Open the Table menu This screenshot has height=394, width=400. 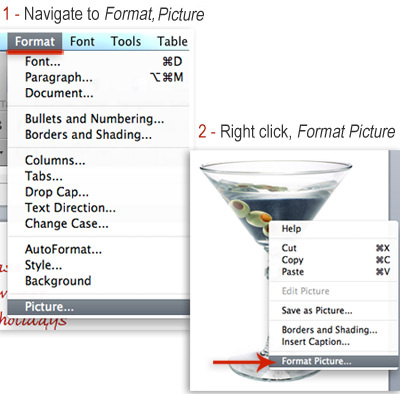[x=172, y=42]
